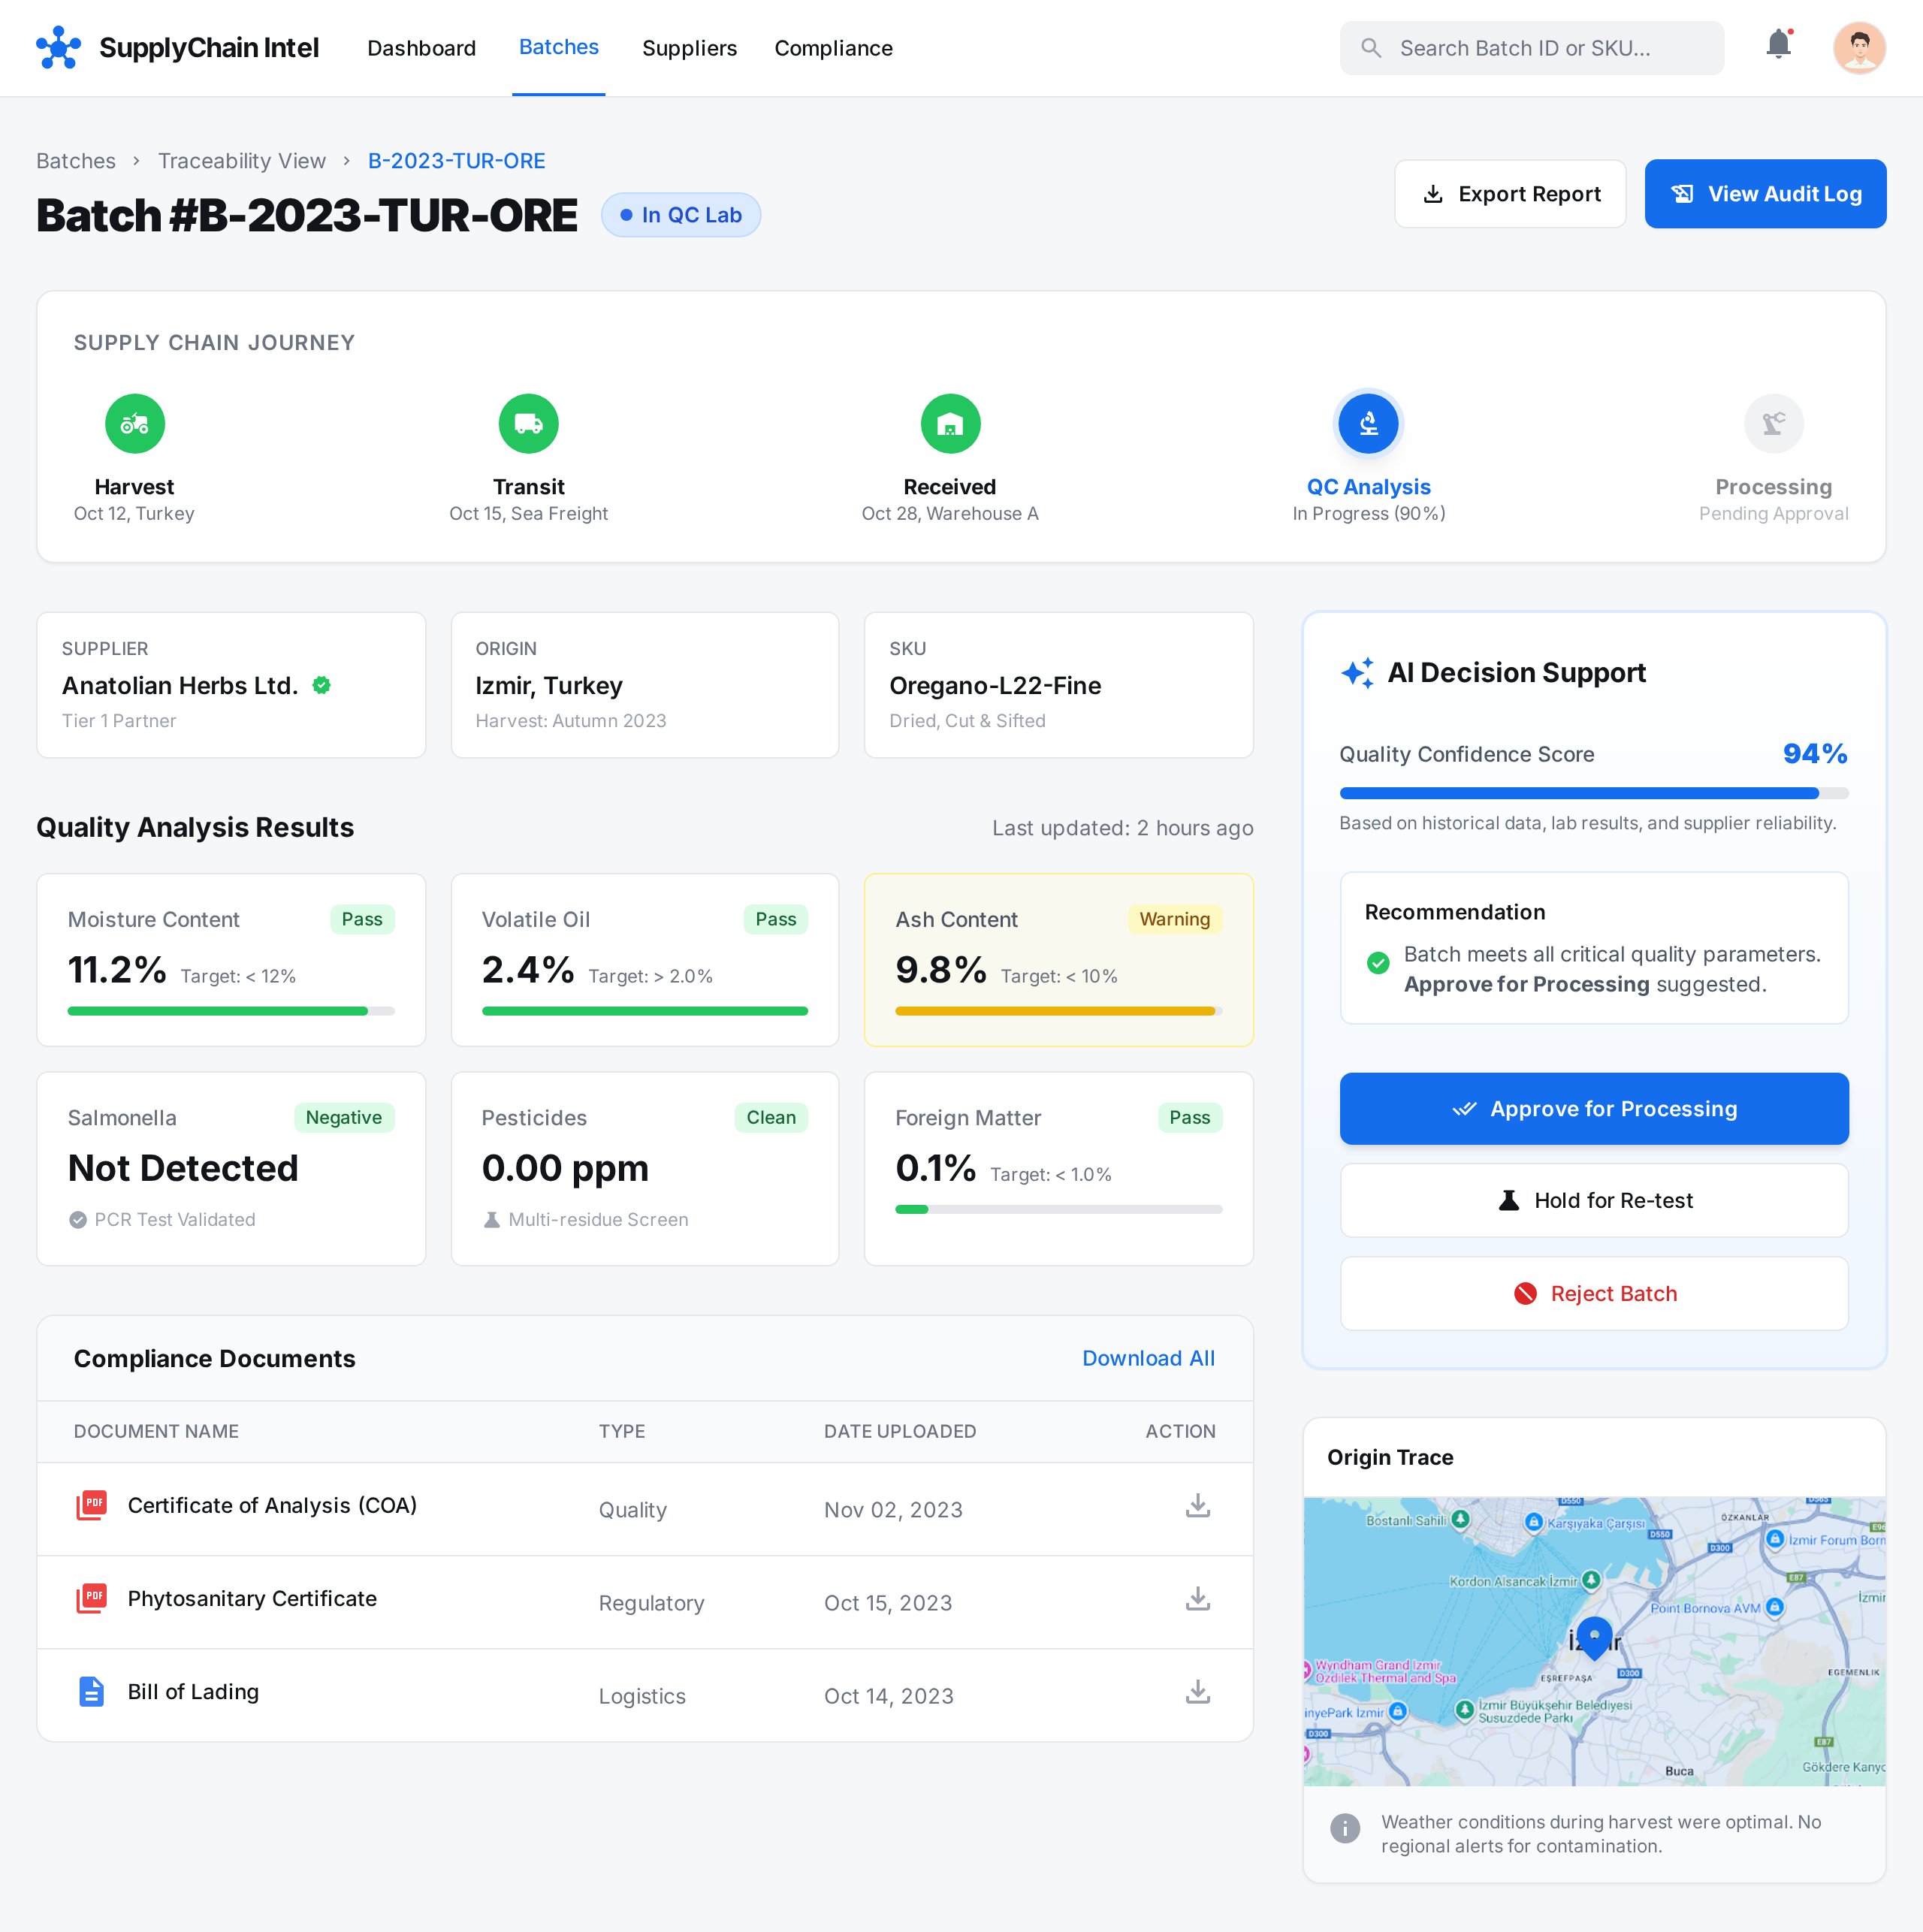Open View Audit Log

[x=1765, y=194]
